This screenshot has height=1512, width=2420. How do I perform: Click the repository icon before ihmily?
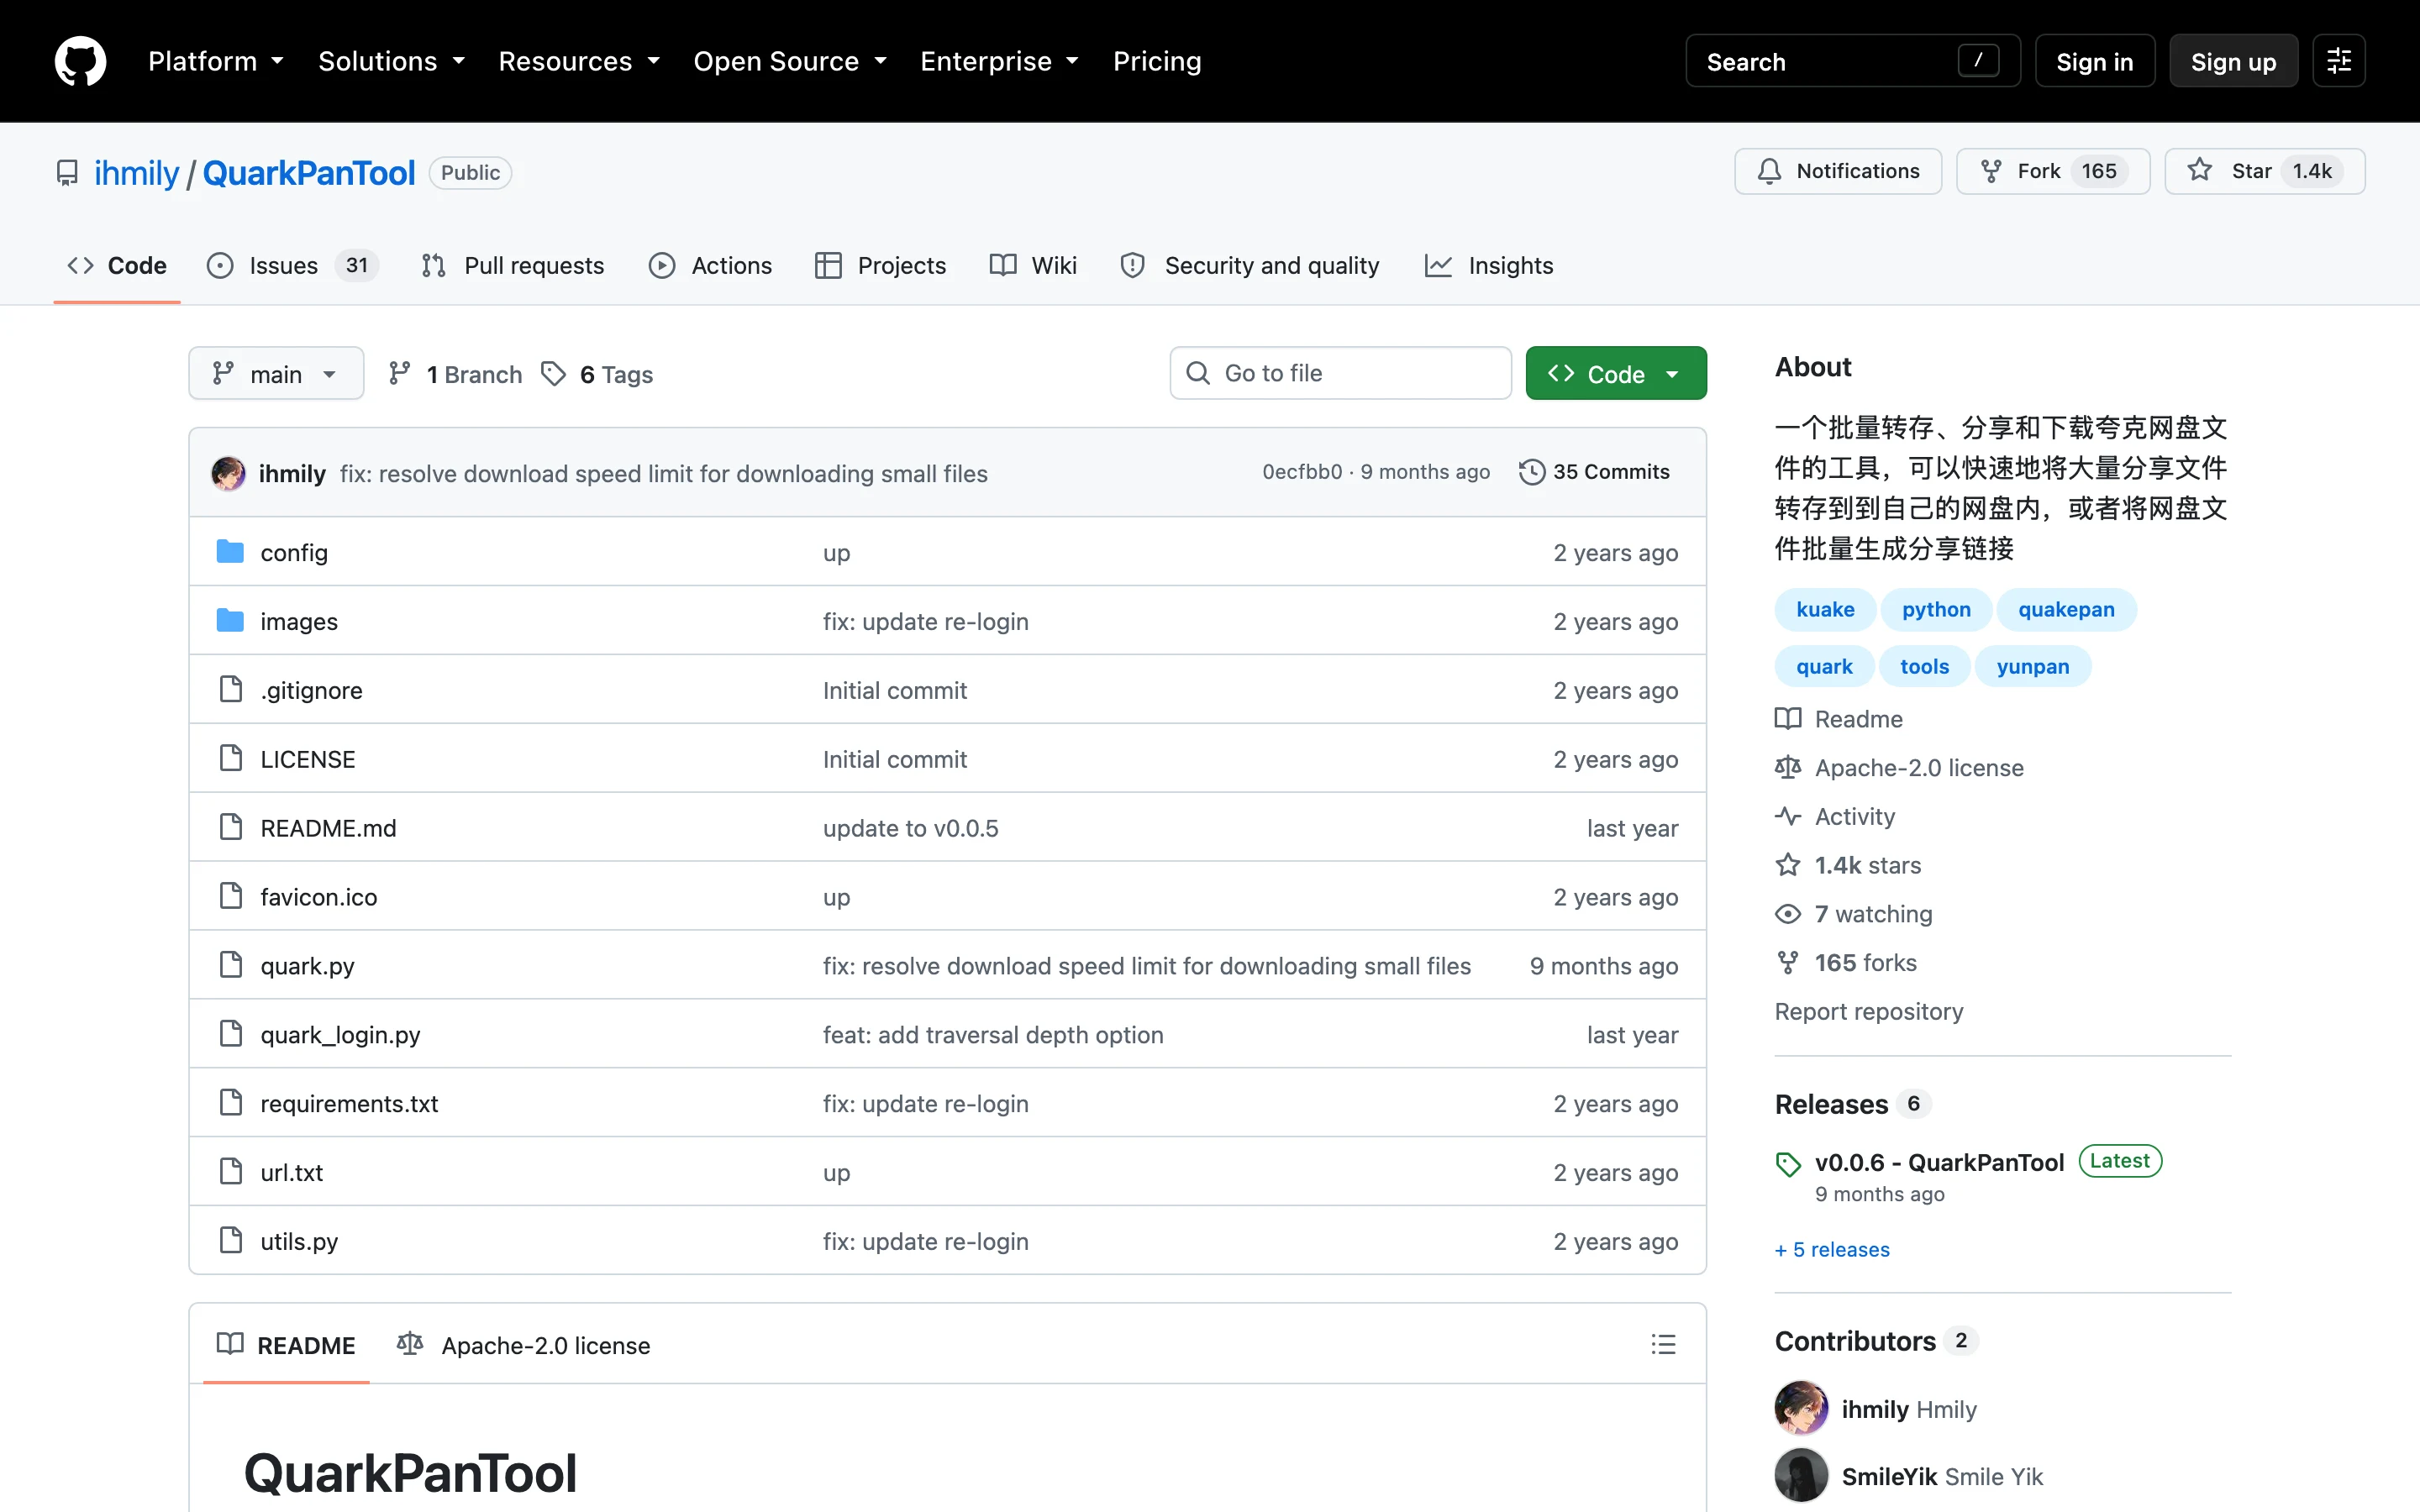67,173
